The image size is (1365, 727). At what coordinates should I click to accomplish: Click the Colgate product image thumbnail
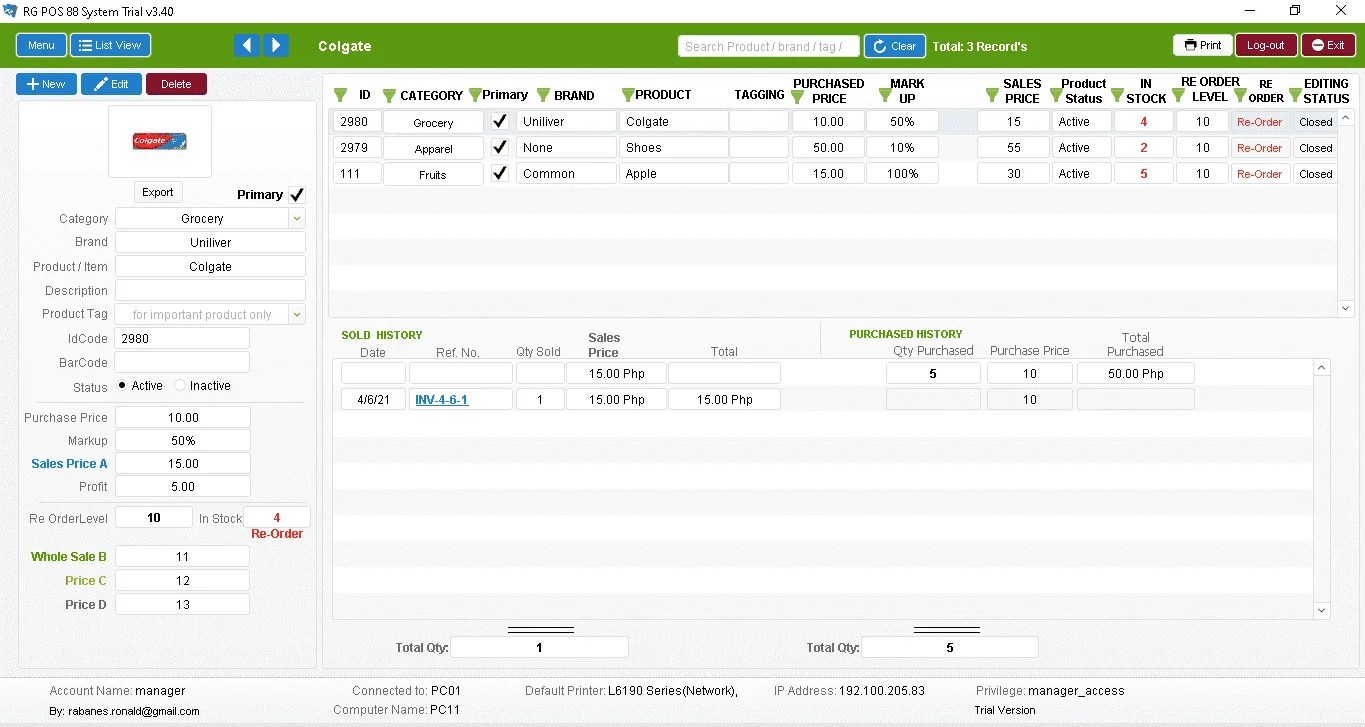[x=160, y=142]
